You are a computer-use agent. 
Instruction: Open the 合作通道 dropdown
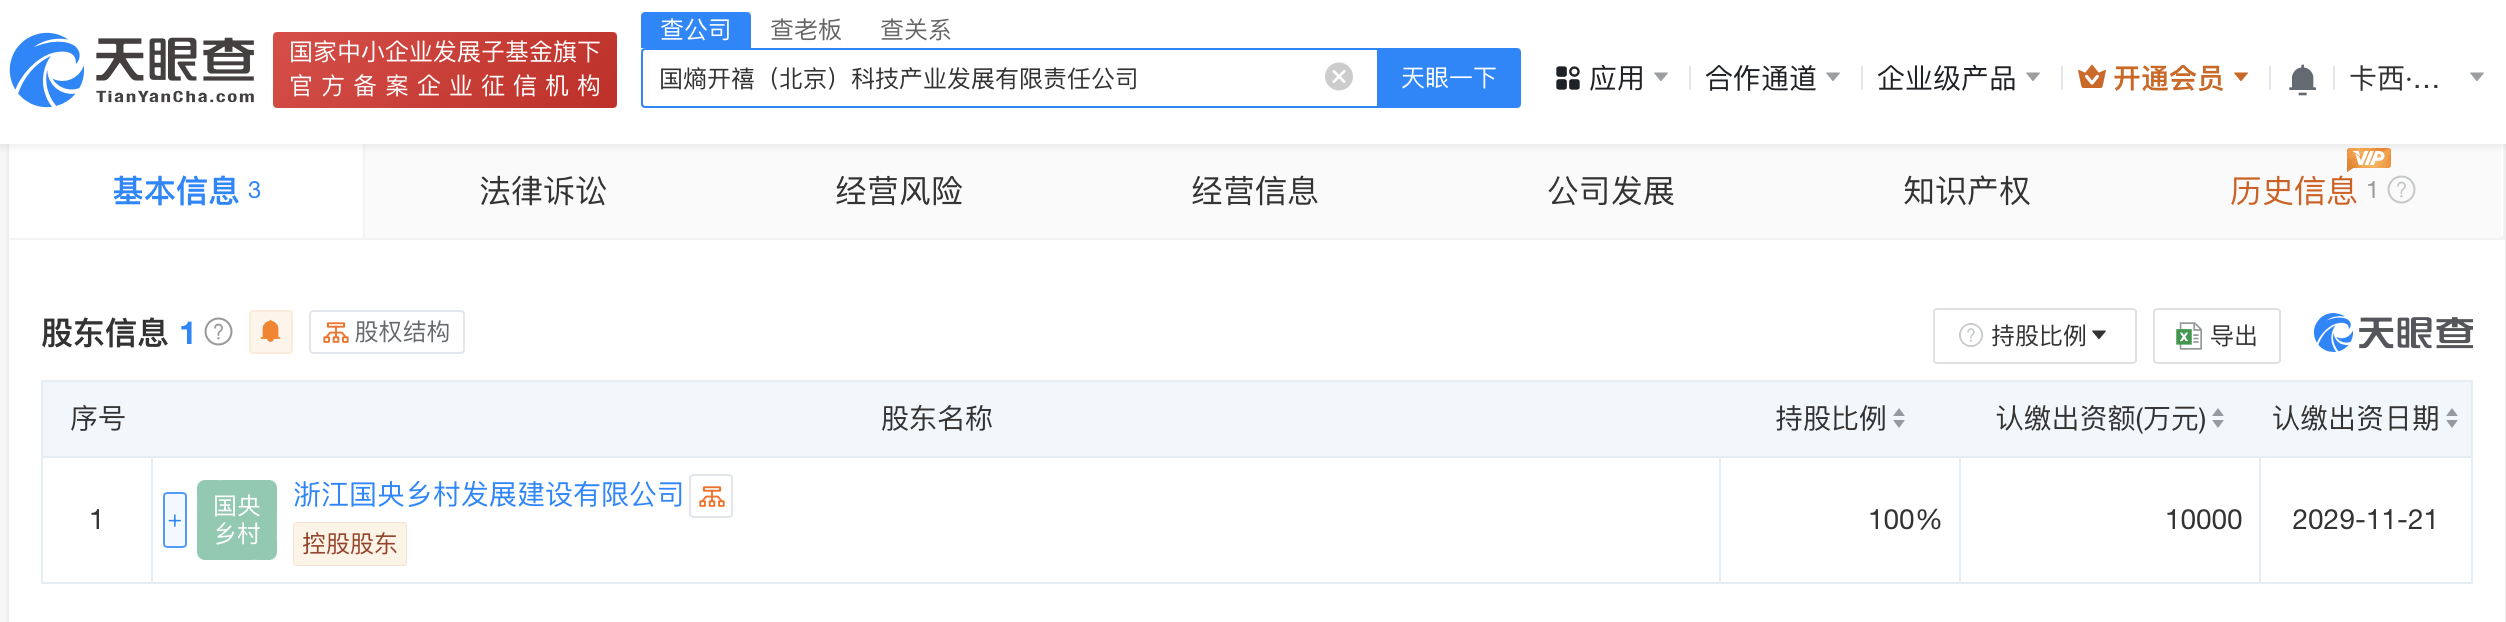1772,78
